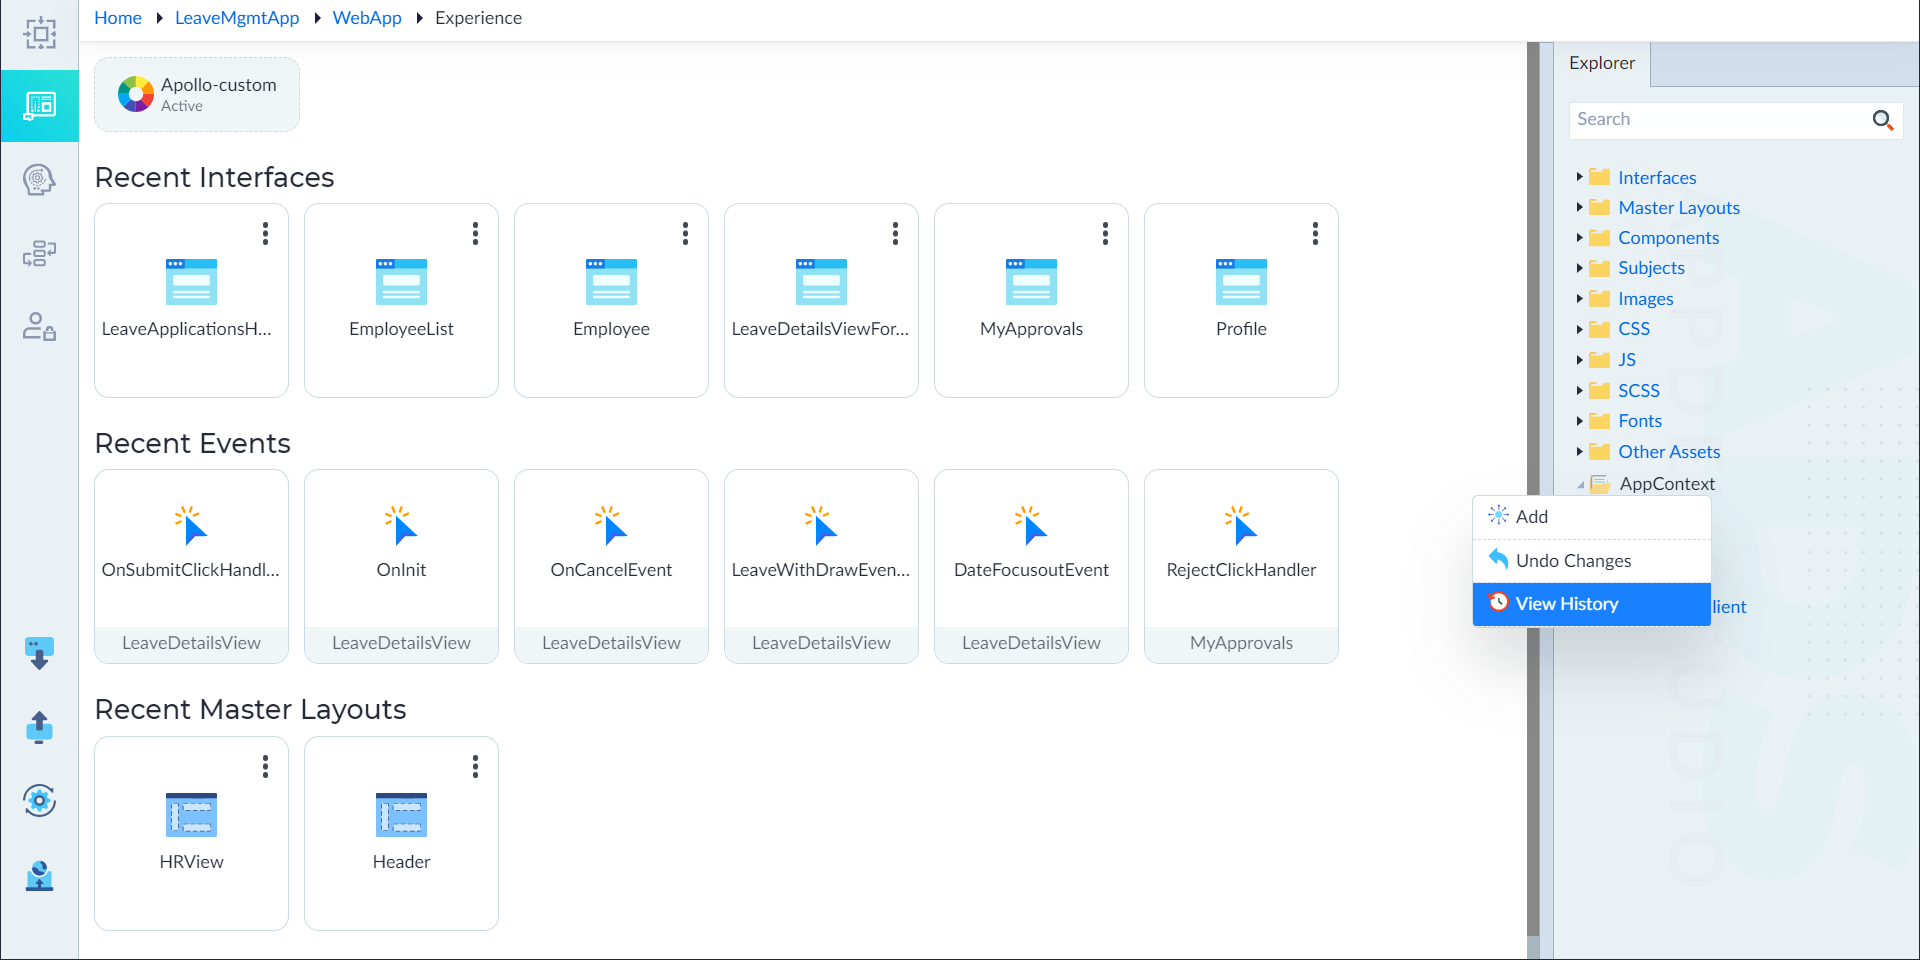Viewport: 1920px width, 960px height.
Task: Click the export upload arrow sidebar icon
Action: tap(39, 727)
